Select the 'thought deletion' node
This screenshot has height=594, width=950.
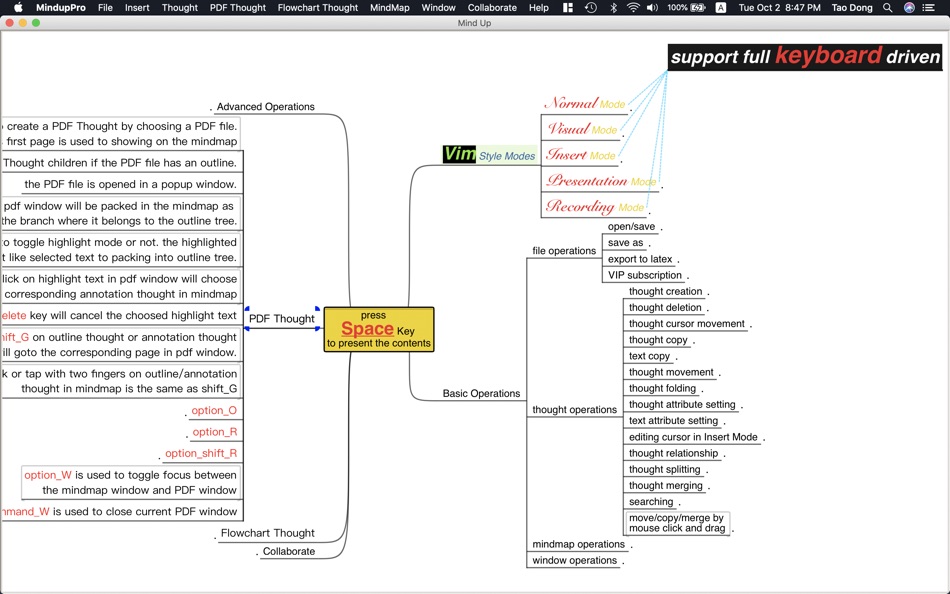click(665, 307)
